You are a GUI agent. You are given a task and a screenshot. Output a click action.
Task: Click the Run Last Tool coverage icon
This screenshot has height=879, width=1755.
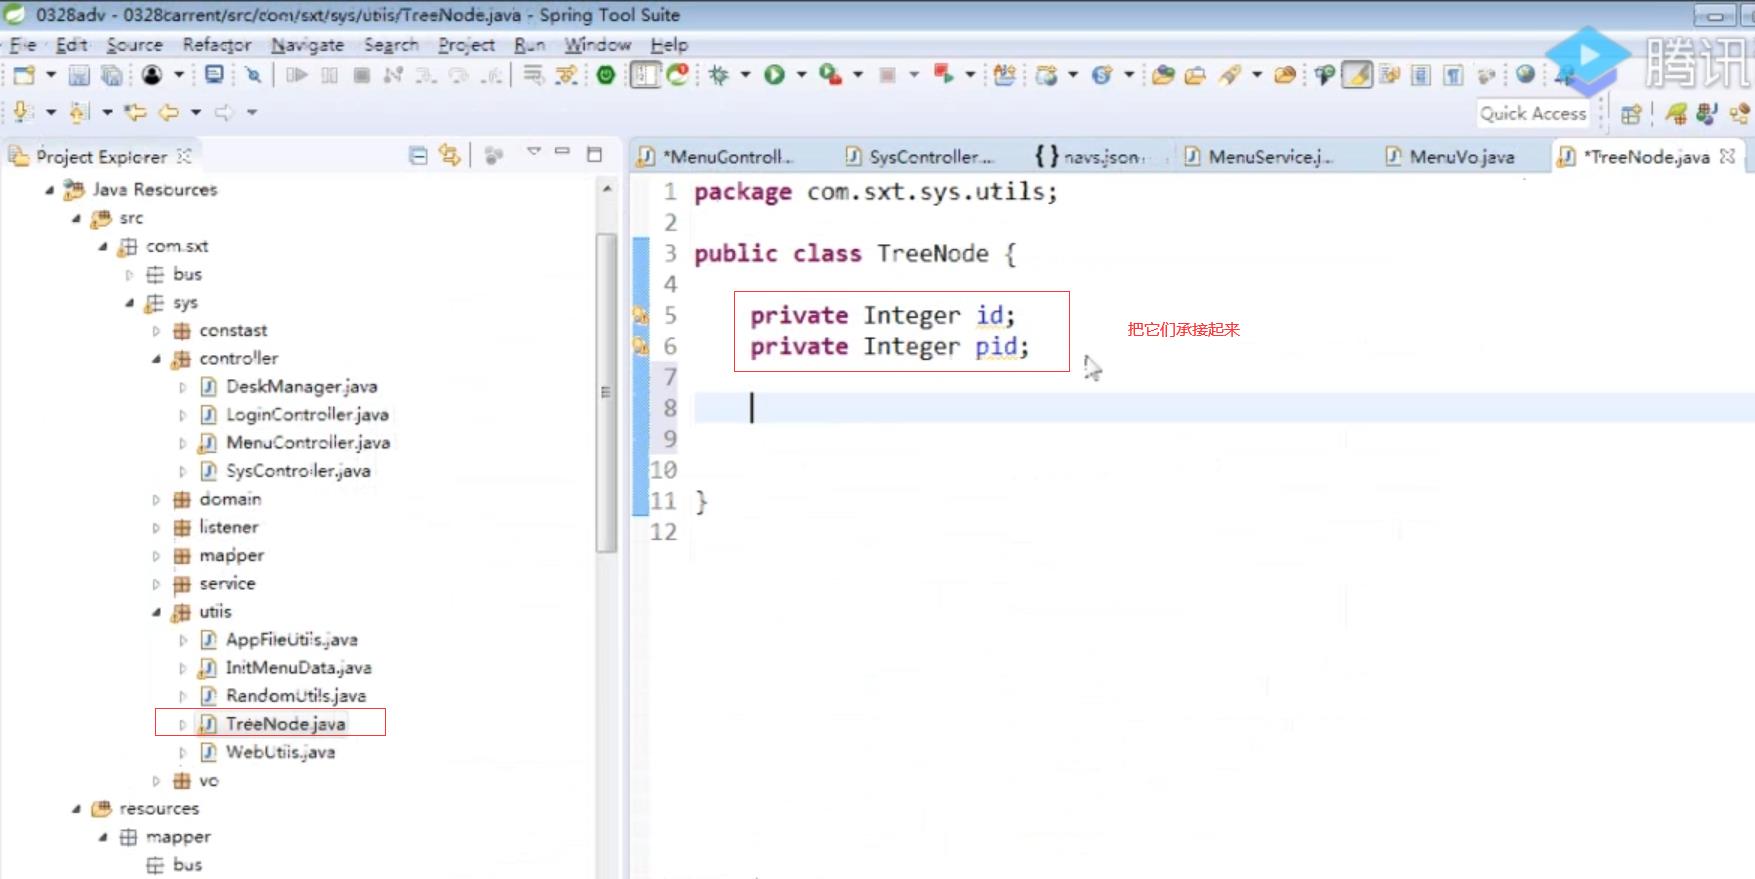tap(830, 75)
